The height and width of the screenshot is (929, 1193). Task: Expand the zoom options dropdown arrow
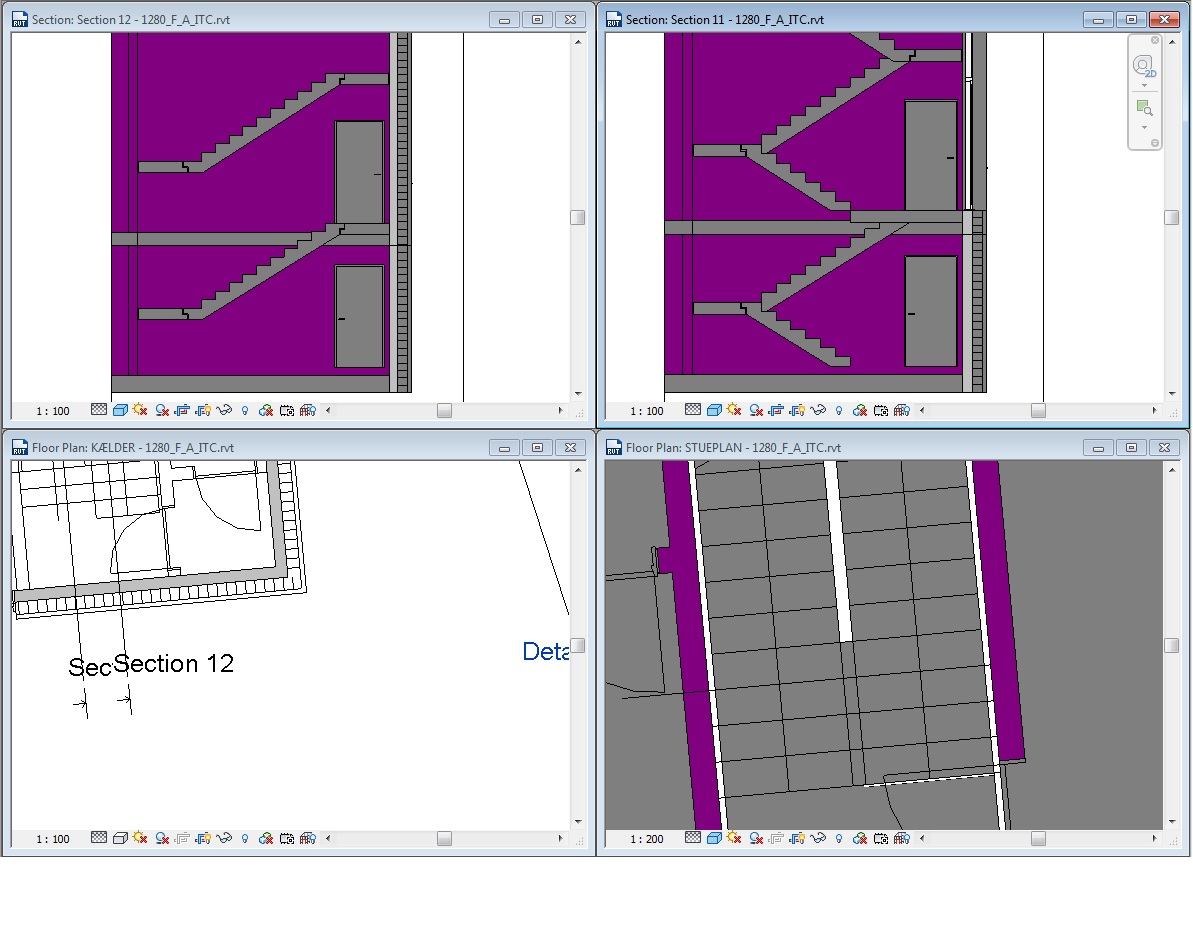(1144, 127)
